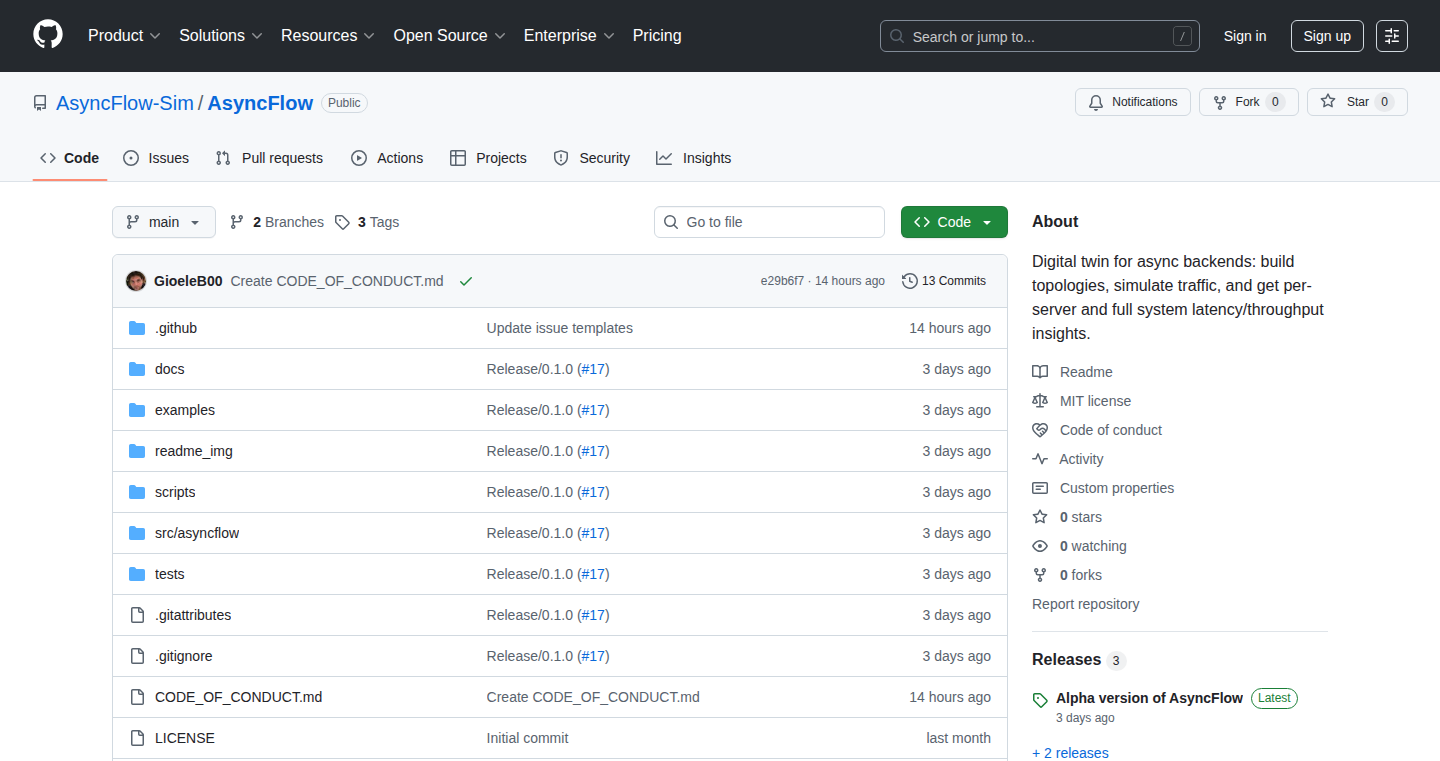The width and height of the screenshot is (1440, 761).
Task: Click the docs folder icon
Action: [x=137, y=369]
